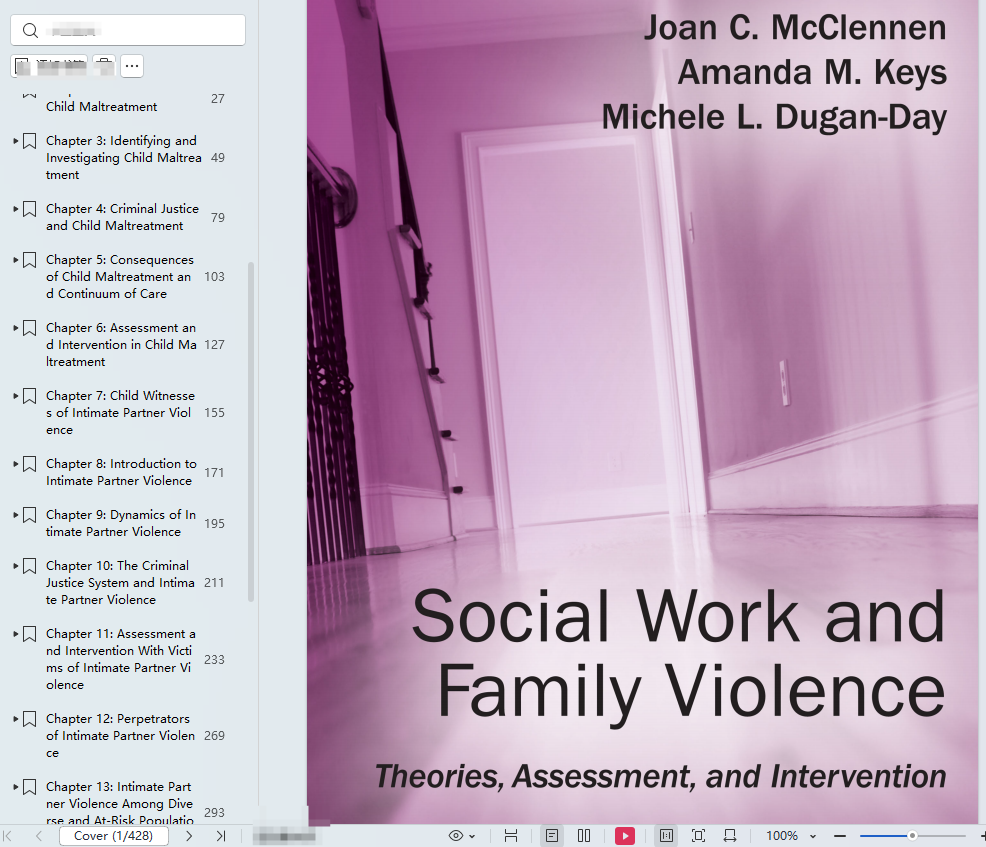
Task: Adjust the zoom slider handle
Action: (x=912, y=836)
